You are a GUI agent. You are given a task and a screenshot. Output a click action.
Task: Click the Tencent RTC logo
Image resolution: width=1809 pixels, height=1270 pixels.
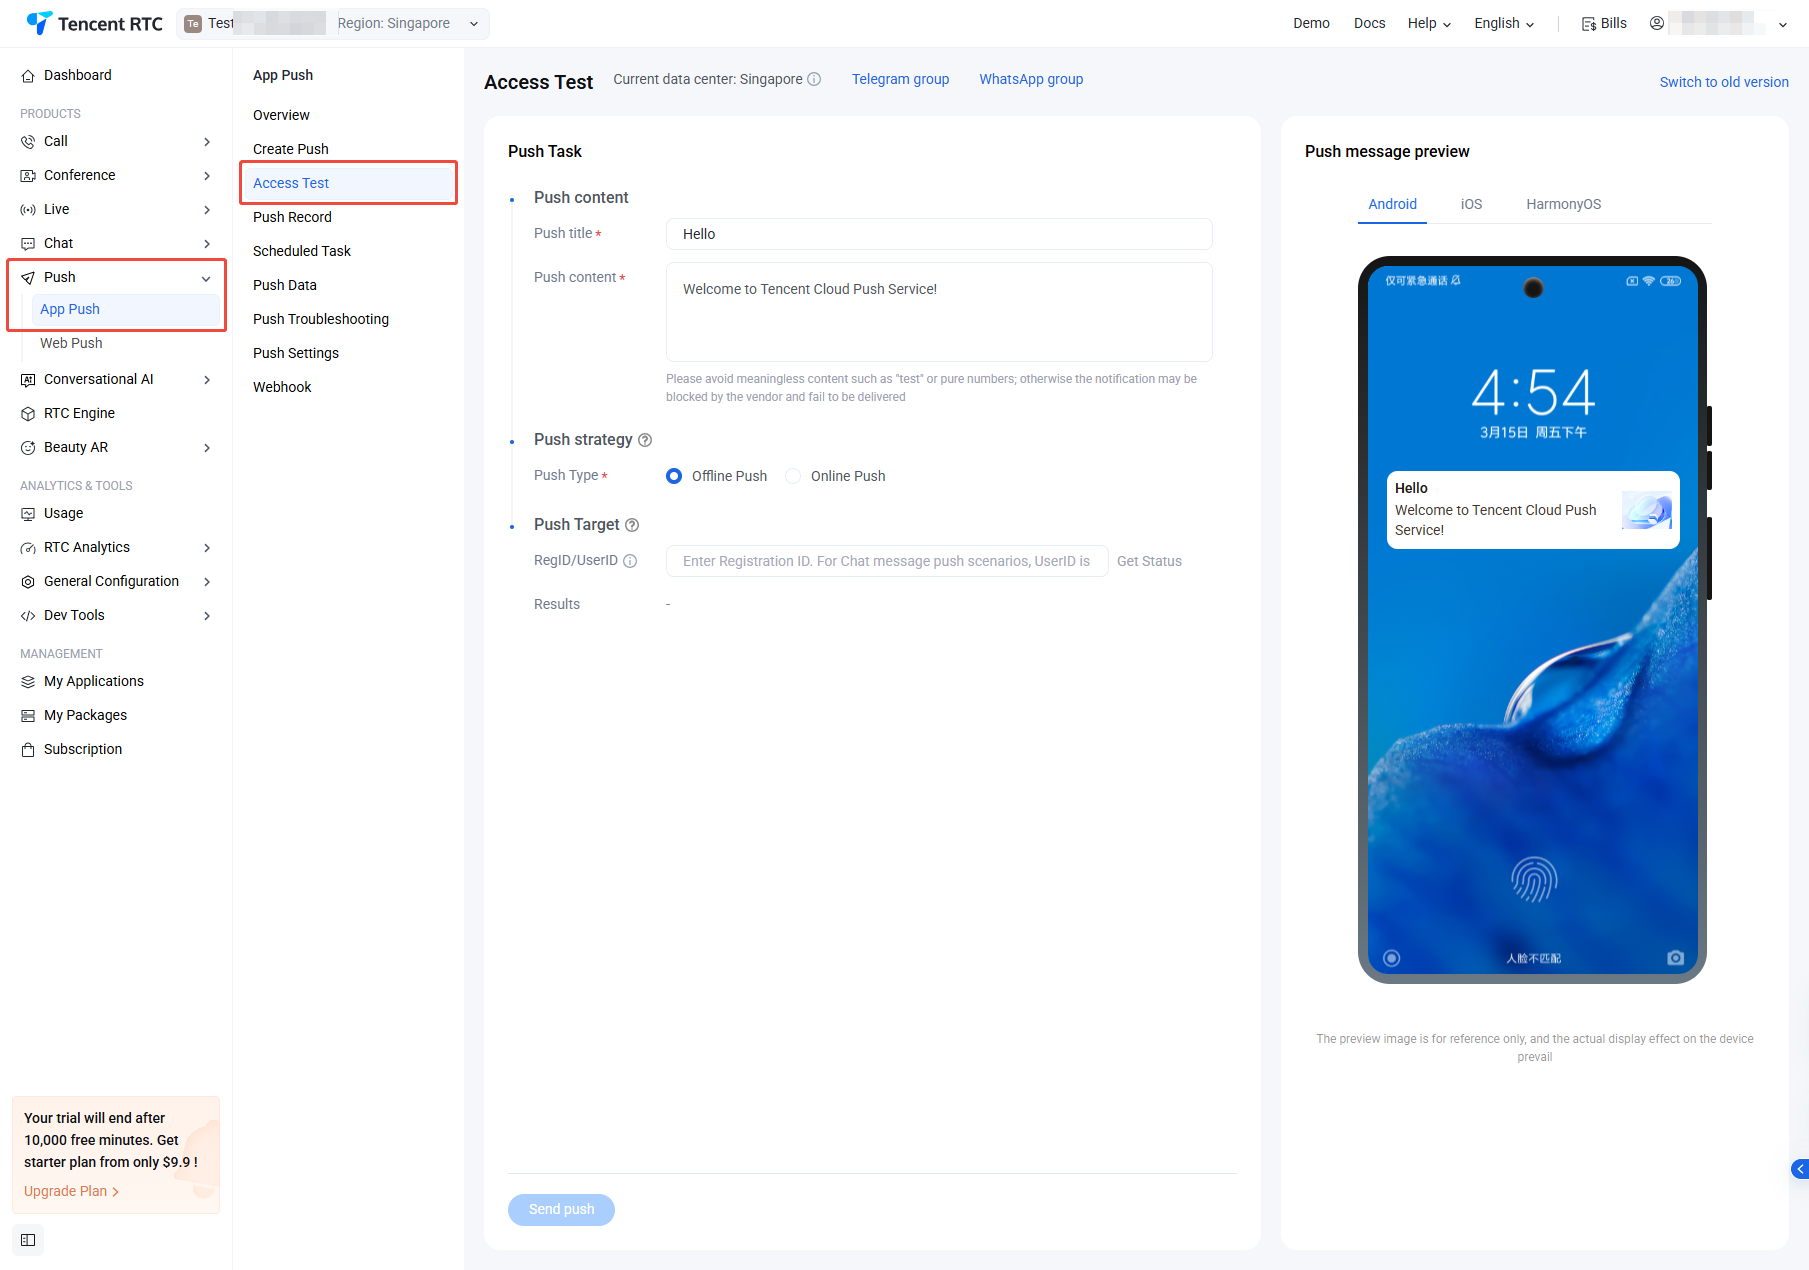(94, 23)
